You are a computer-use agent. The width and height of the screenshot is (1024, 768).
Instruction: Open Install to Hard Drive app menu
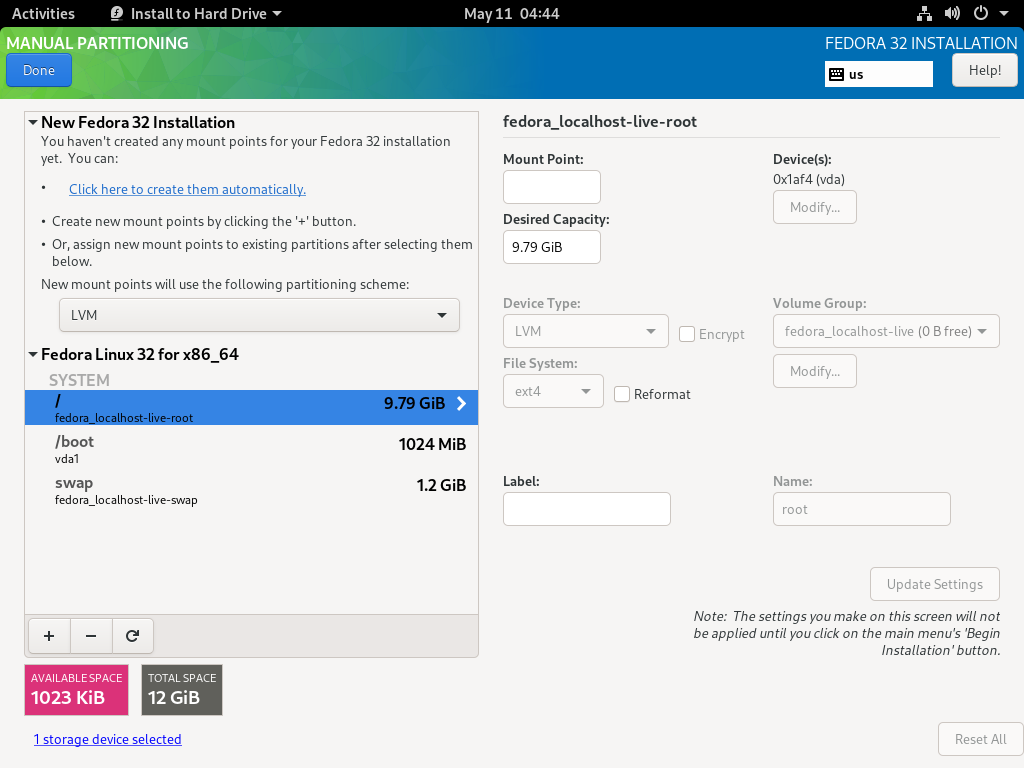pos(197,13)
